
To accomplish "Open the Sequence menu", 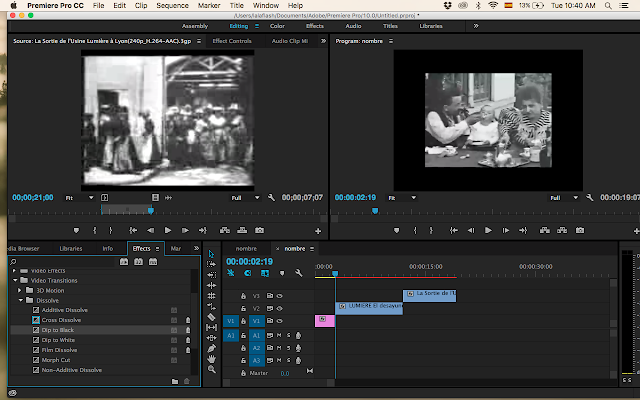I will tap(172, 5).
